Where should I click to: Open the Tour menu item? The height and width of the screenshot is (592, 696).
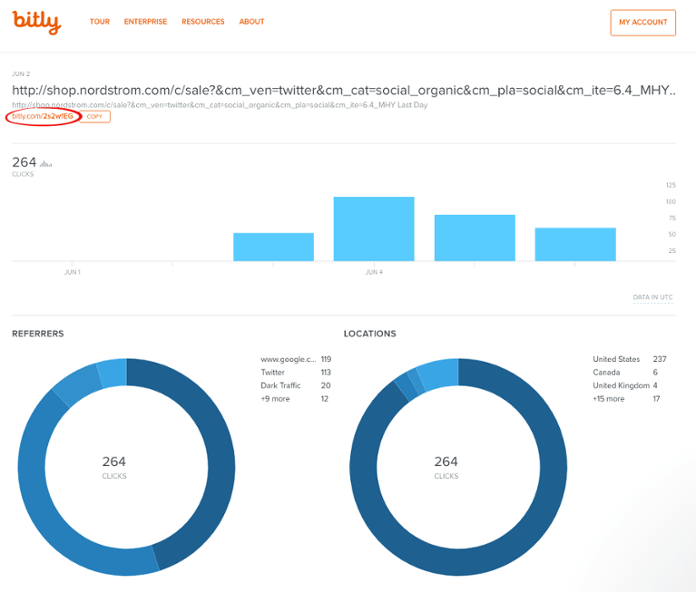[99, 22]
